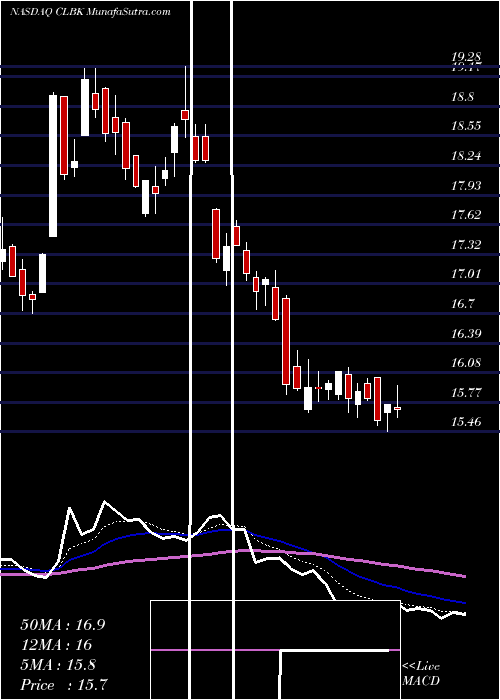Screen dimensions: 500x700
Task: Click the 17.93 price axis label
Action: [x=466, y=185]
